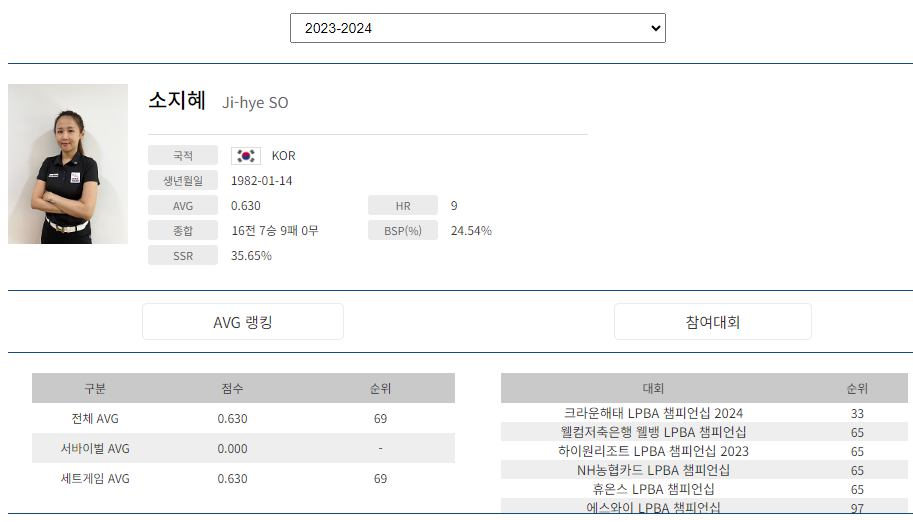Screen dimensions: 913x522
Task: Click the AVG label in profile info
Action: 183,206
